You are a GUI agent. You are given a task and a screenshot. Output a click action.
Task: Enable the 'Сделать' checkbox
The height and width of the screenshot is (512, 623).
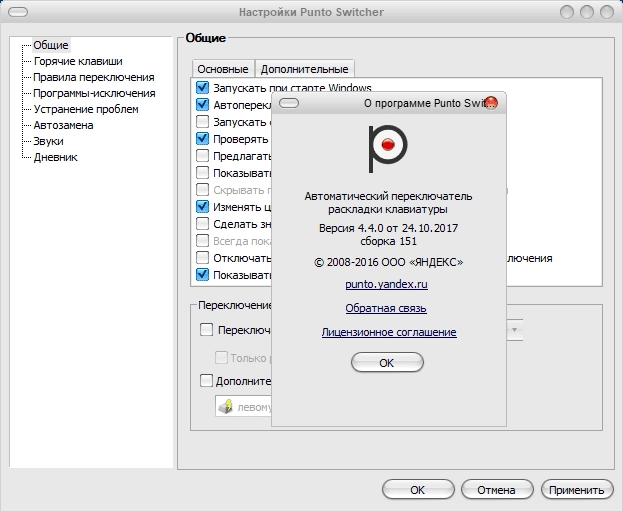(203, 224)
